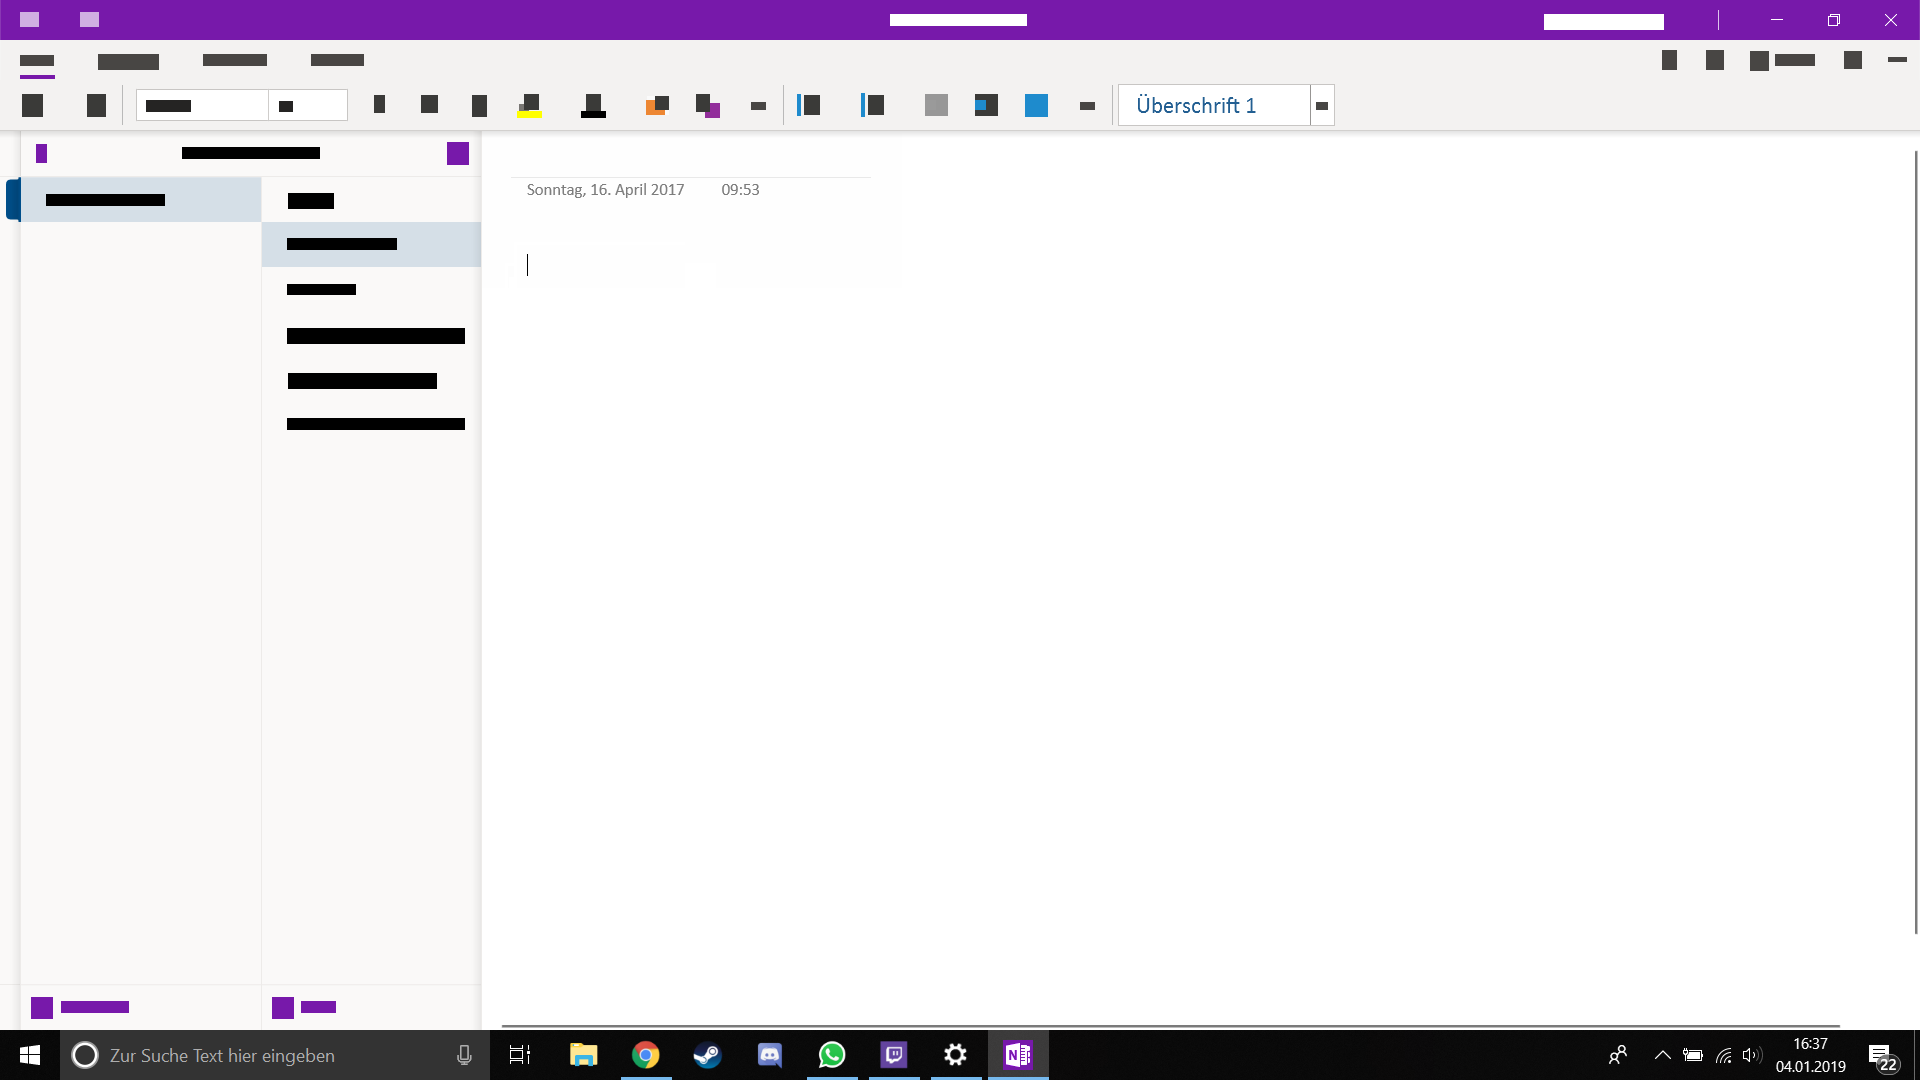Screen dimensions: 1920x1080
Task: Open Steam from the taskbar
Action: (708, 1055)
